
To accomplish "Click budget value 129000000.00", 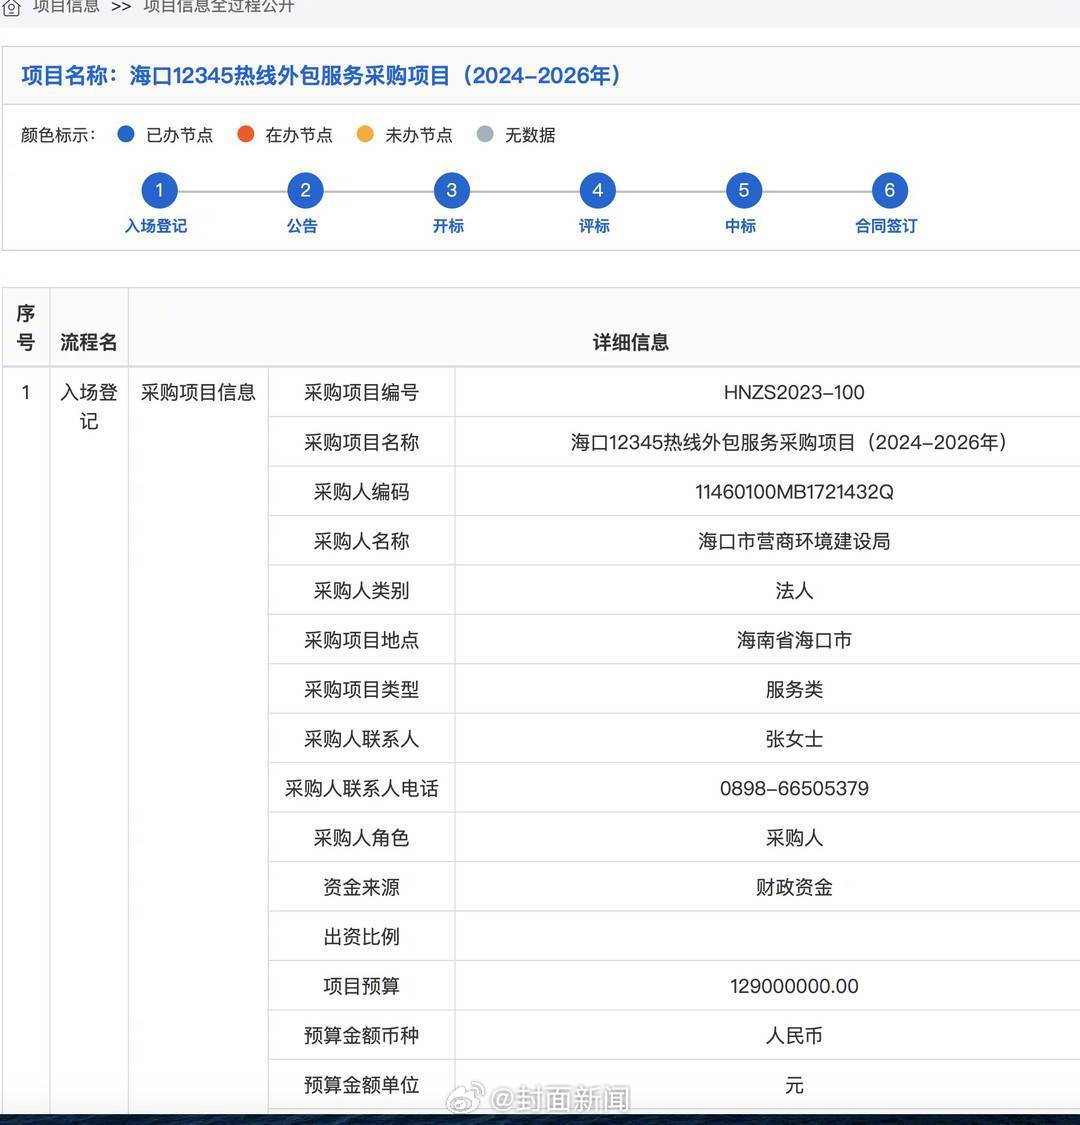I will pos(794,986).
